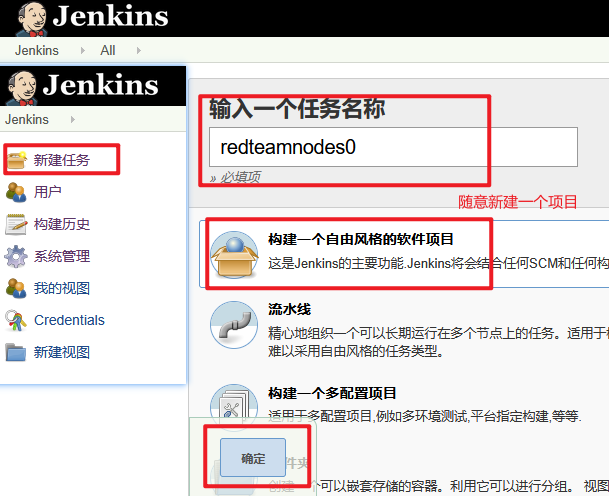Click the 用户 people icon
The height and width of the screenshot is (496, 609).
click(x=17, y=192)
